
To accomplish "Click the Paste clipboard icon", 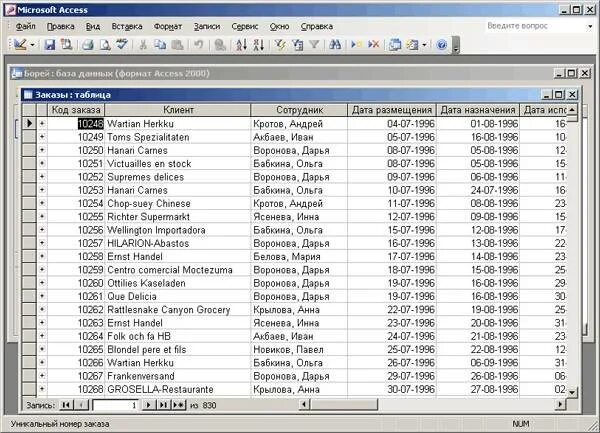I will pyautogui.click(x=177, y=45).
